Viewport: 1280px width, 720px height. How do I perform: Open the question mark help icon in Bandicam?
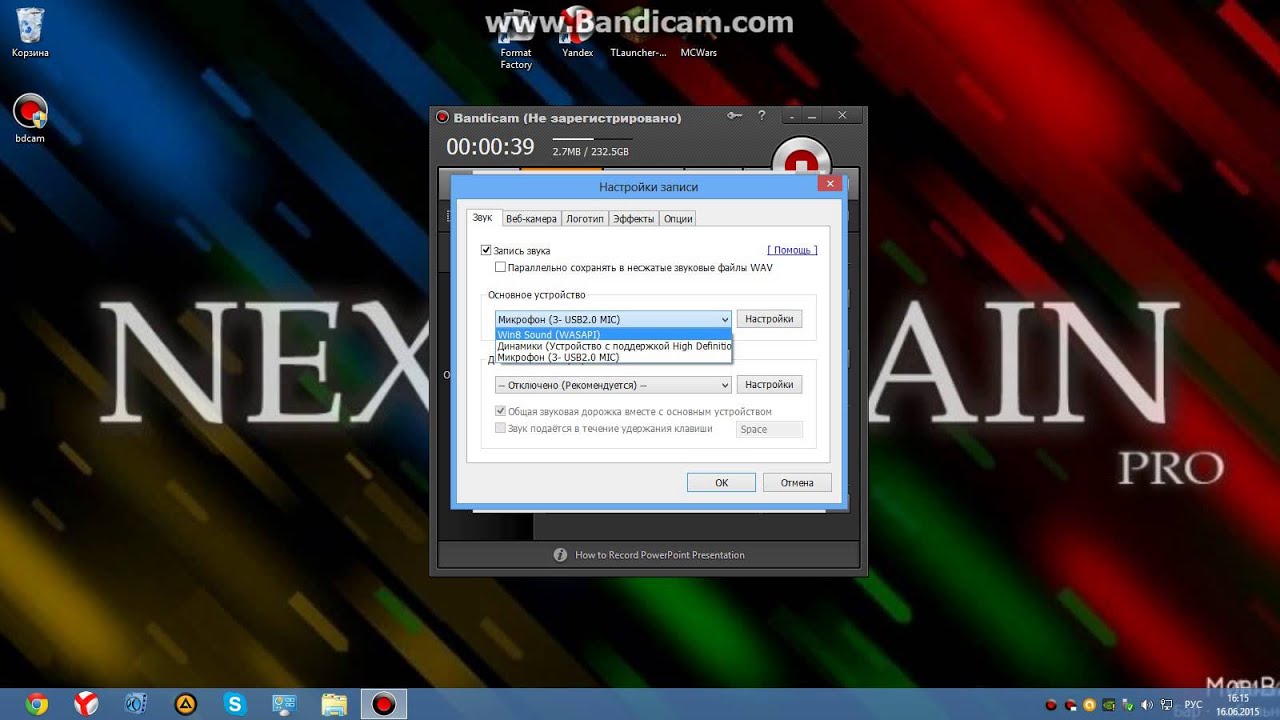[x=762, y=116]
